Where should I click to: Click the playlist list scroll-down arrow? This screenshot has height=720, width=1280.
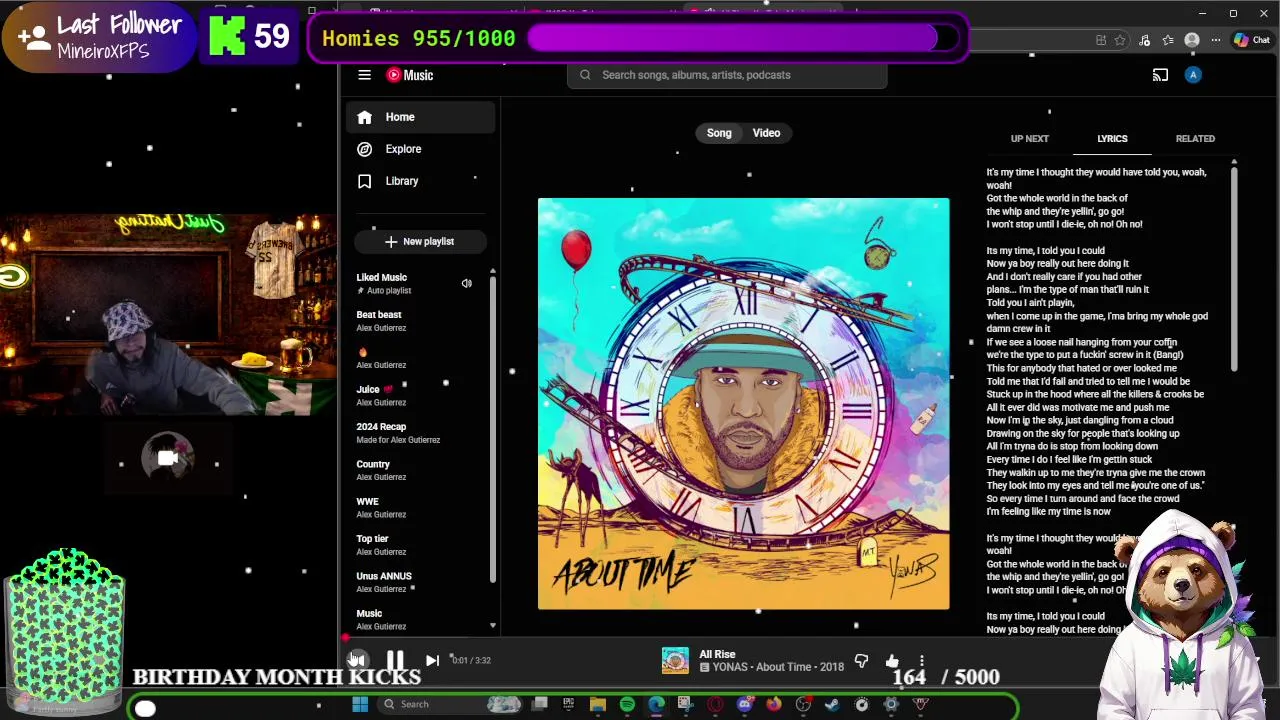[492, 625]
